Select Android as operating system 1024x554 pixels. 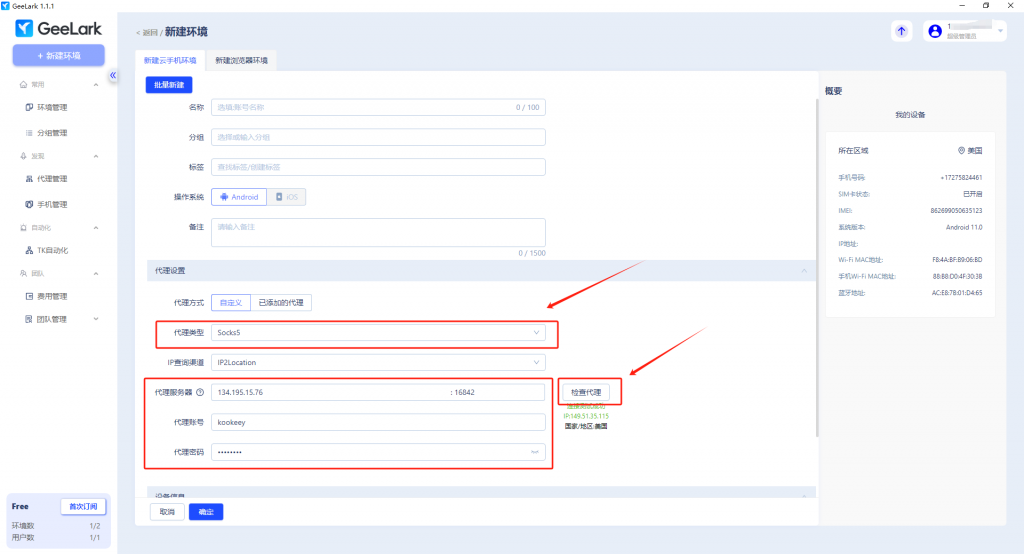pyautogui.click(x=238, y=197)
